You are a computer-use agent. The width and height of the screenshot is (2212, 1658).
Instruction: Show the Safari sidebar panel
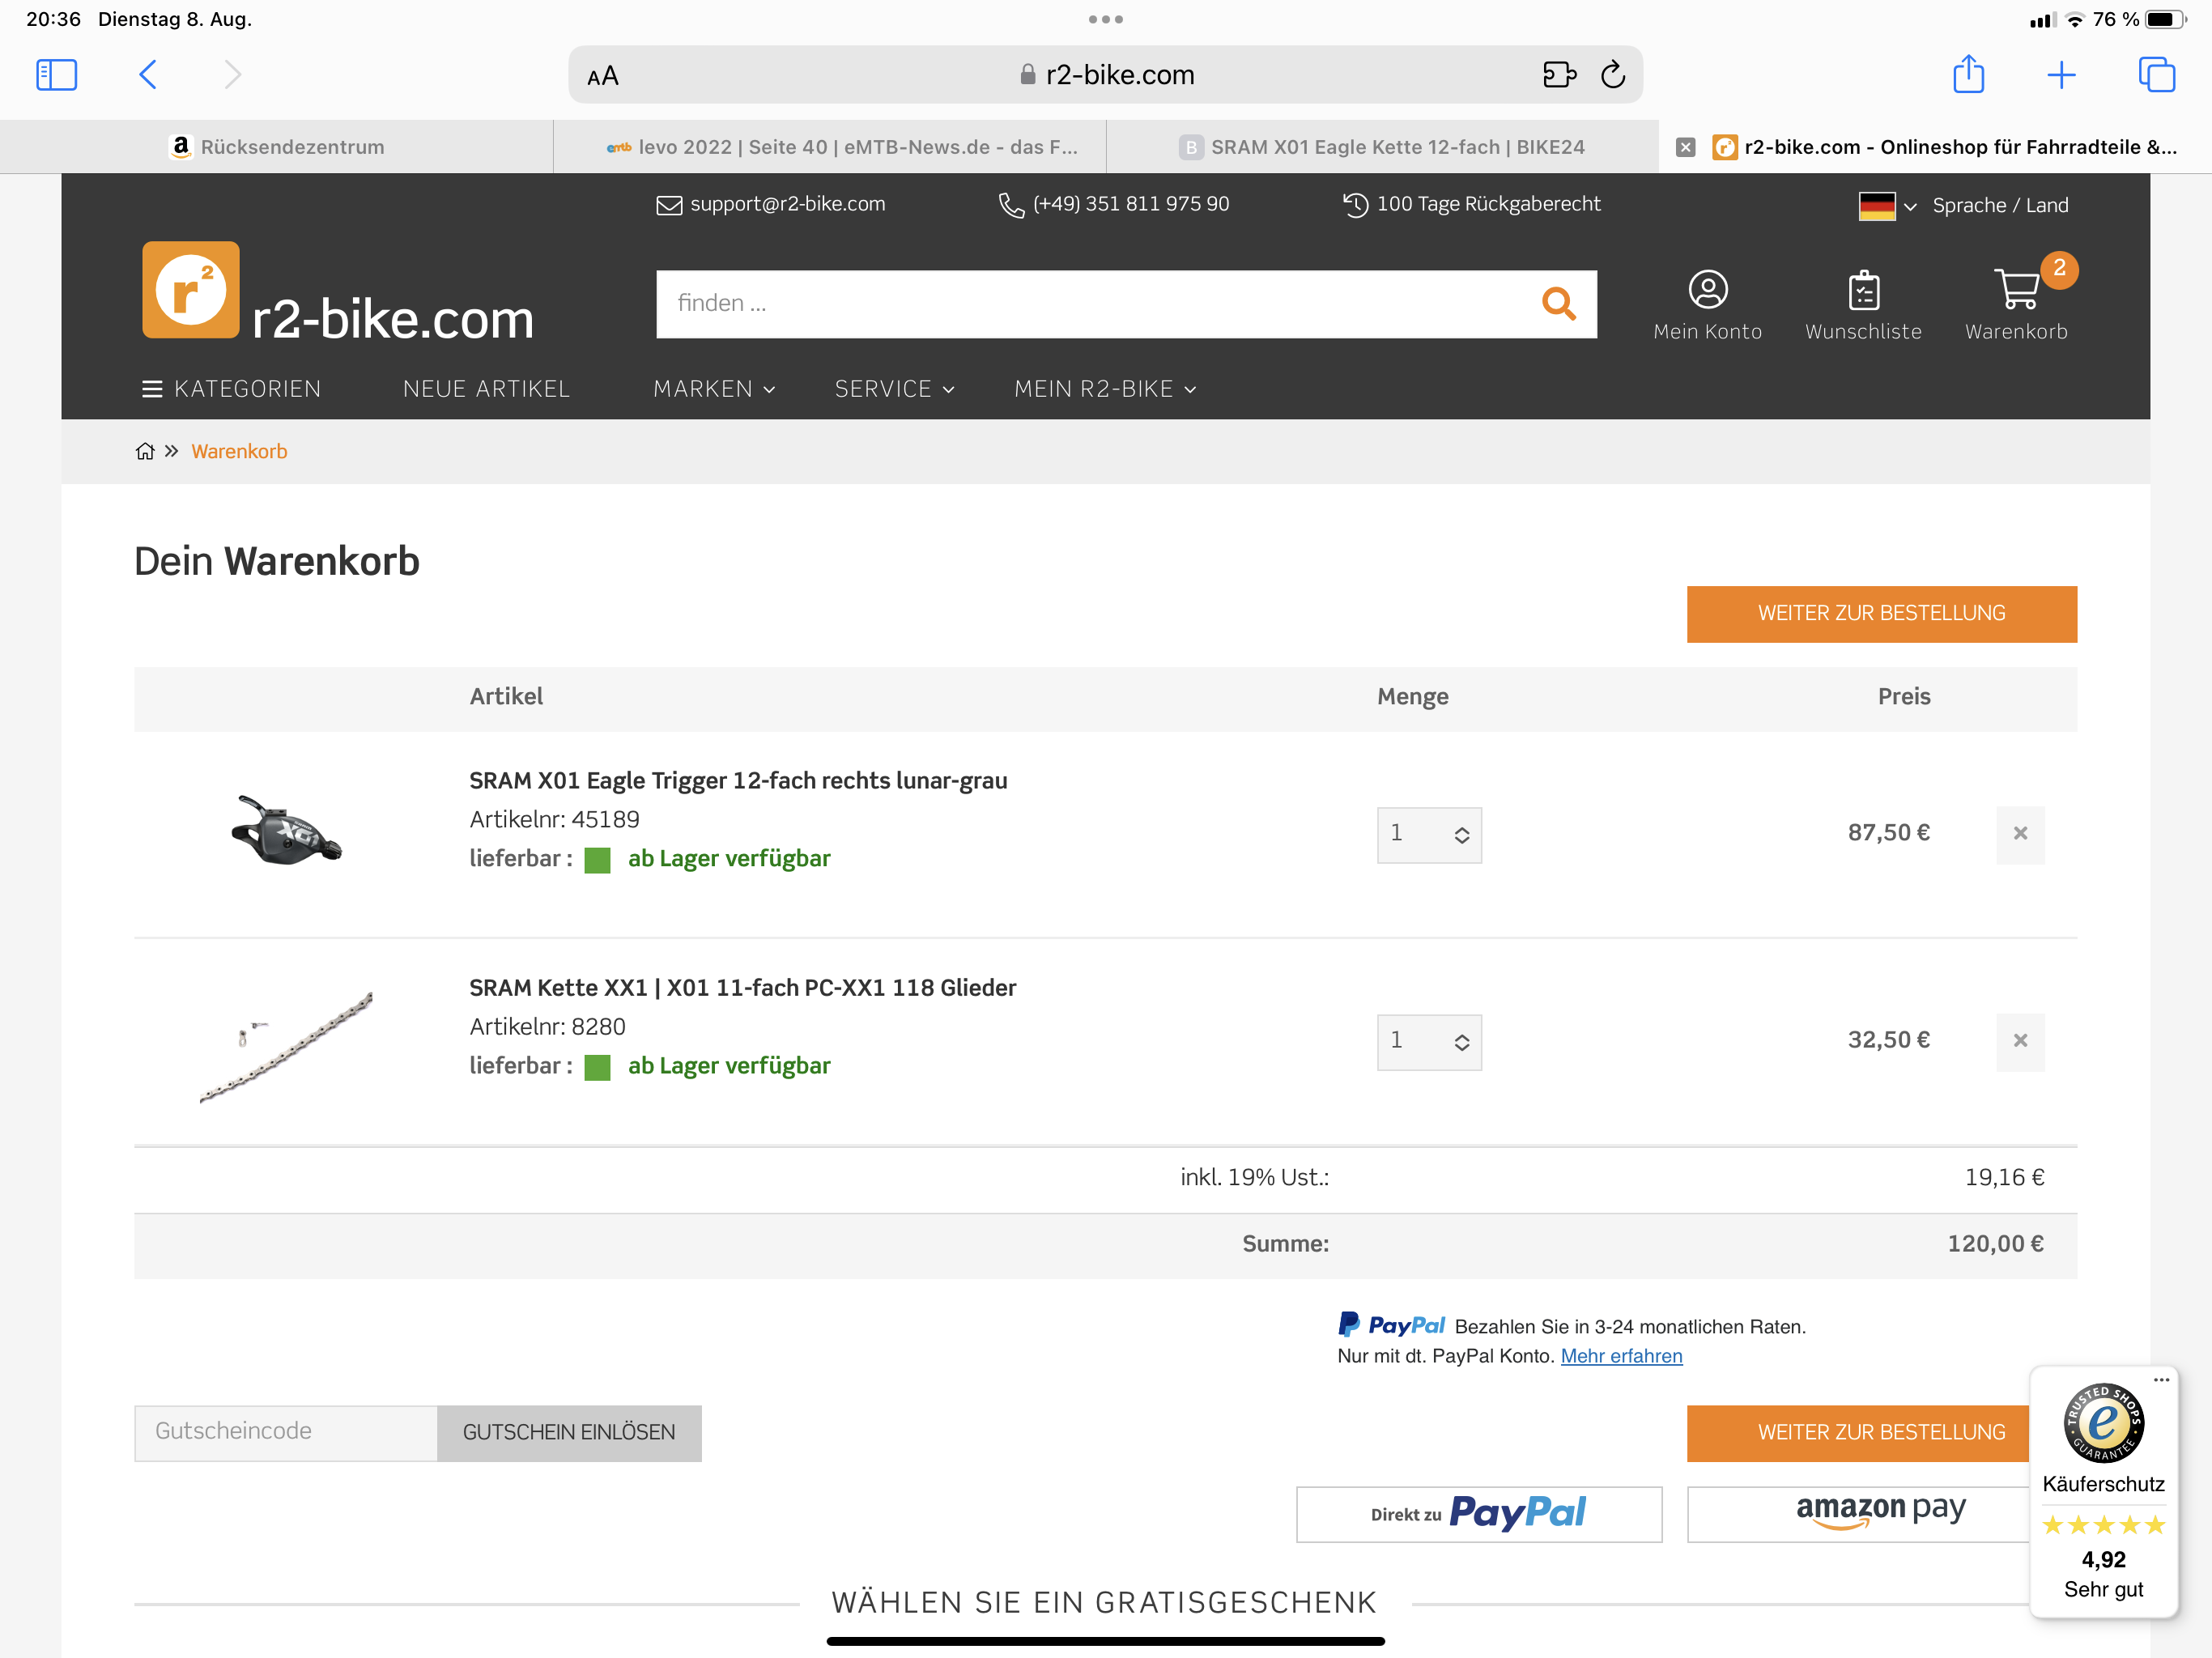[x=57, y=75]
